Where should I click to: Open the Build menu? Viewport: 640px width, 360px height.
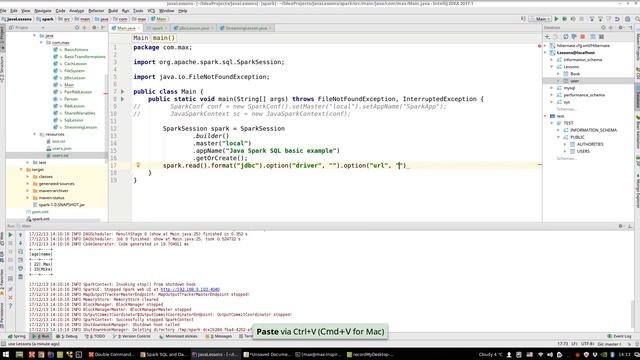[113, 11]
